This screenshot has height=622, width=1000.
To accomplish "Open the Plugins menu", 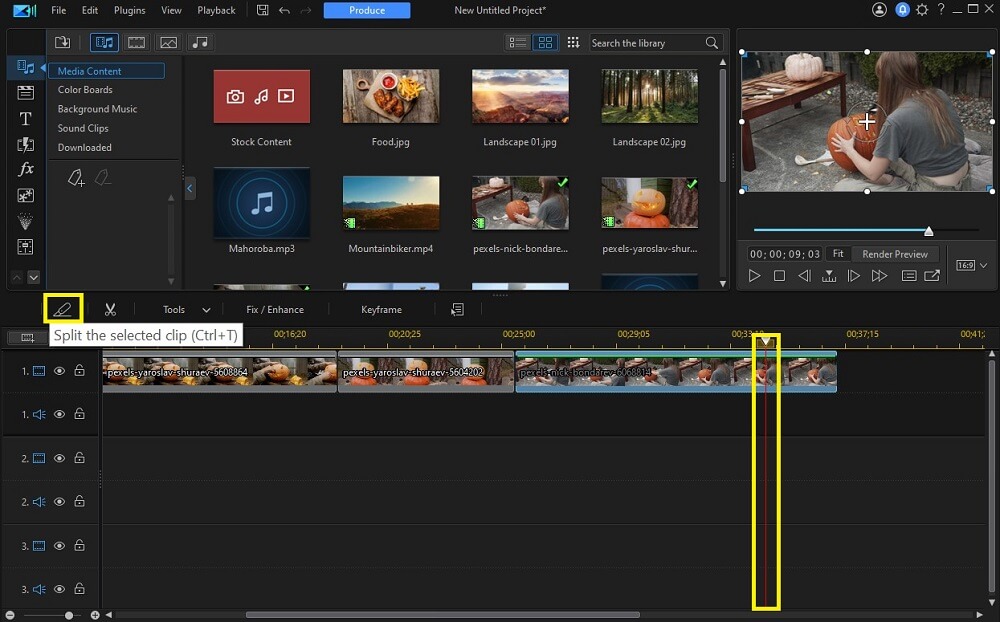I will pyautogui.click(x=129, y=10).
